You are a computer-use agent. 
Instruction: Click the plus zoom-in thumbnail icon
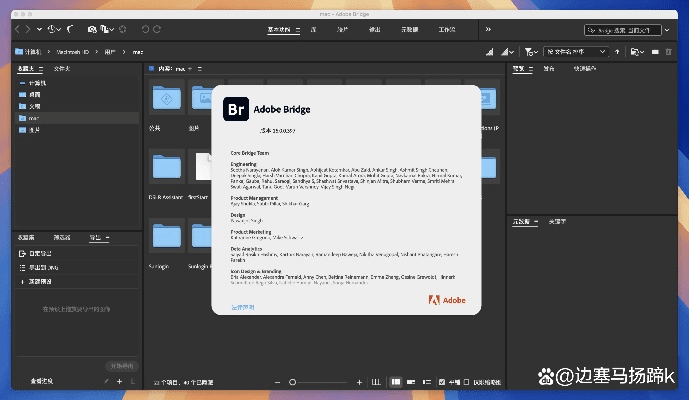[359, 382]
